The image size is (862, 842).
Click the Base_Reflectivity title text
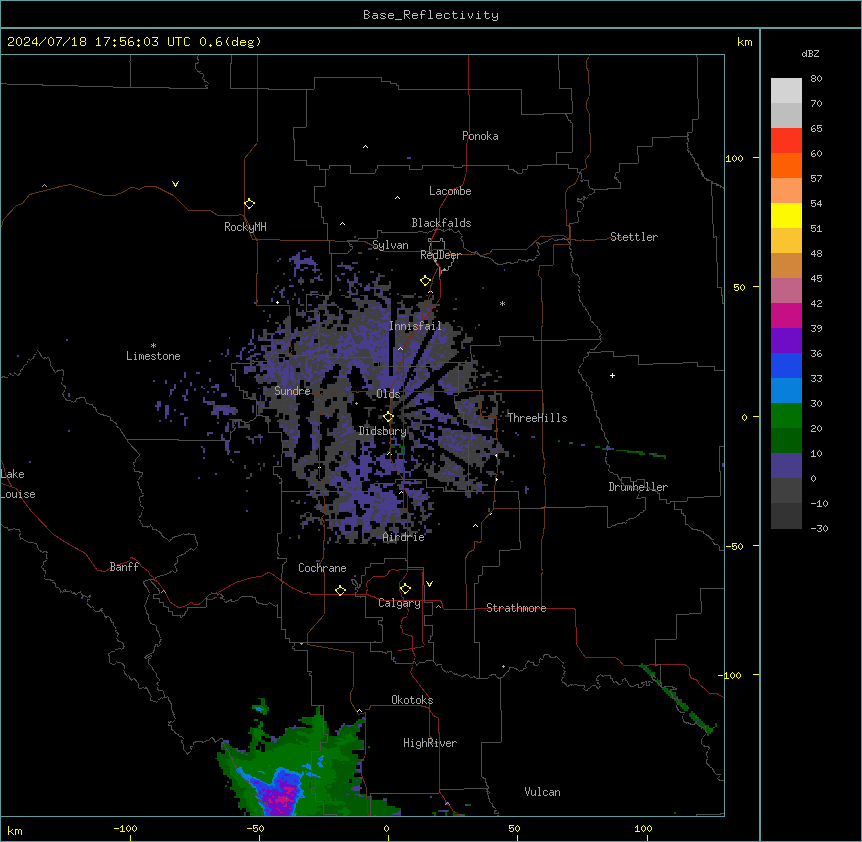431,15
